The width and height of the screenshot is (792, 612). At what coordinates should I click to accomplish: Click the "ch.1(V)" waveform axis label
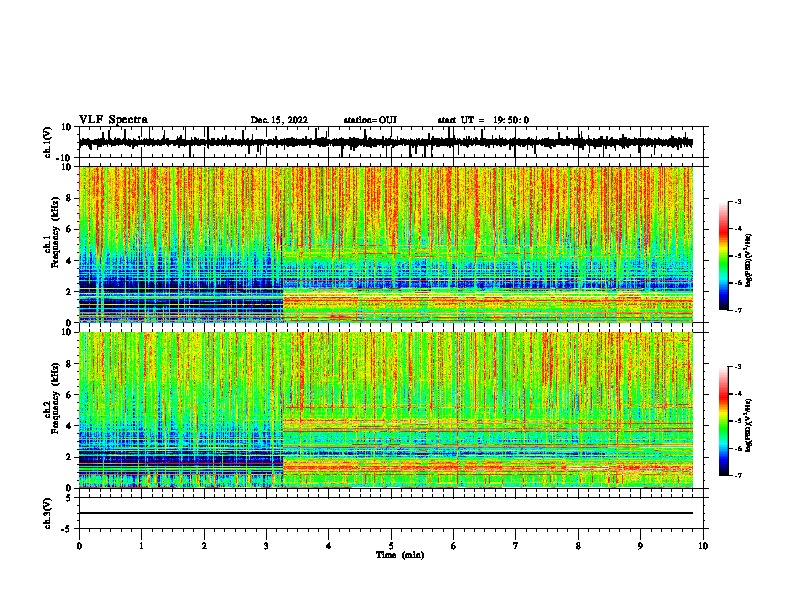(x=48, y=142)
